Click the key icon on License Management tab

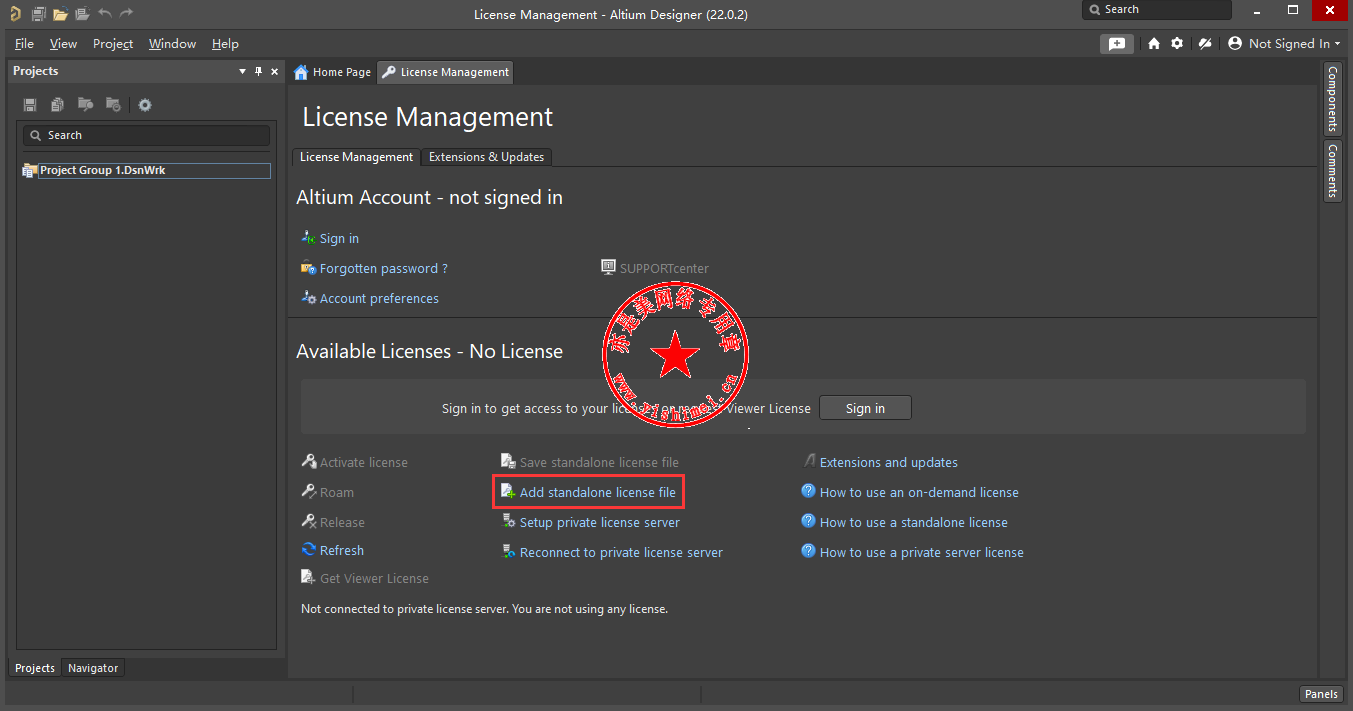(x=389, y=72)
